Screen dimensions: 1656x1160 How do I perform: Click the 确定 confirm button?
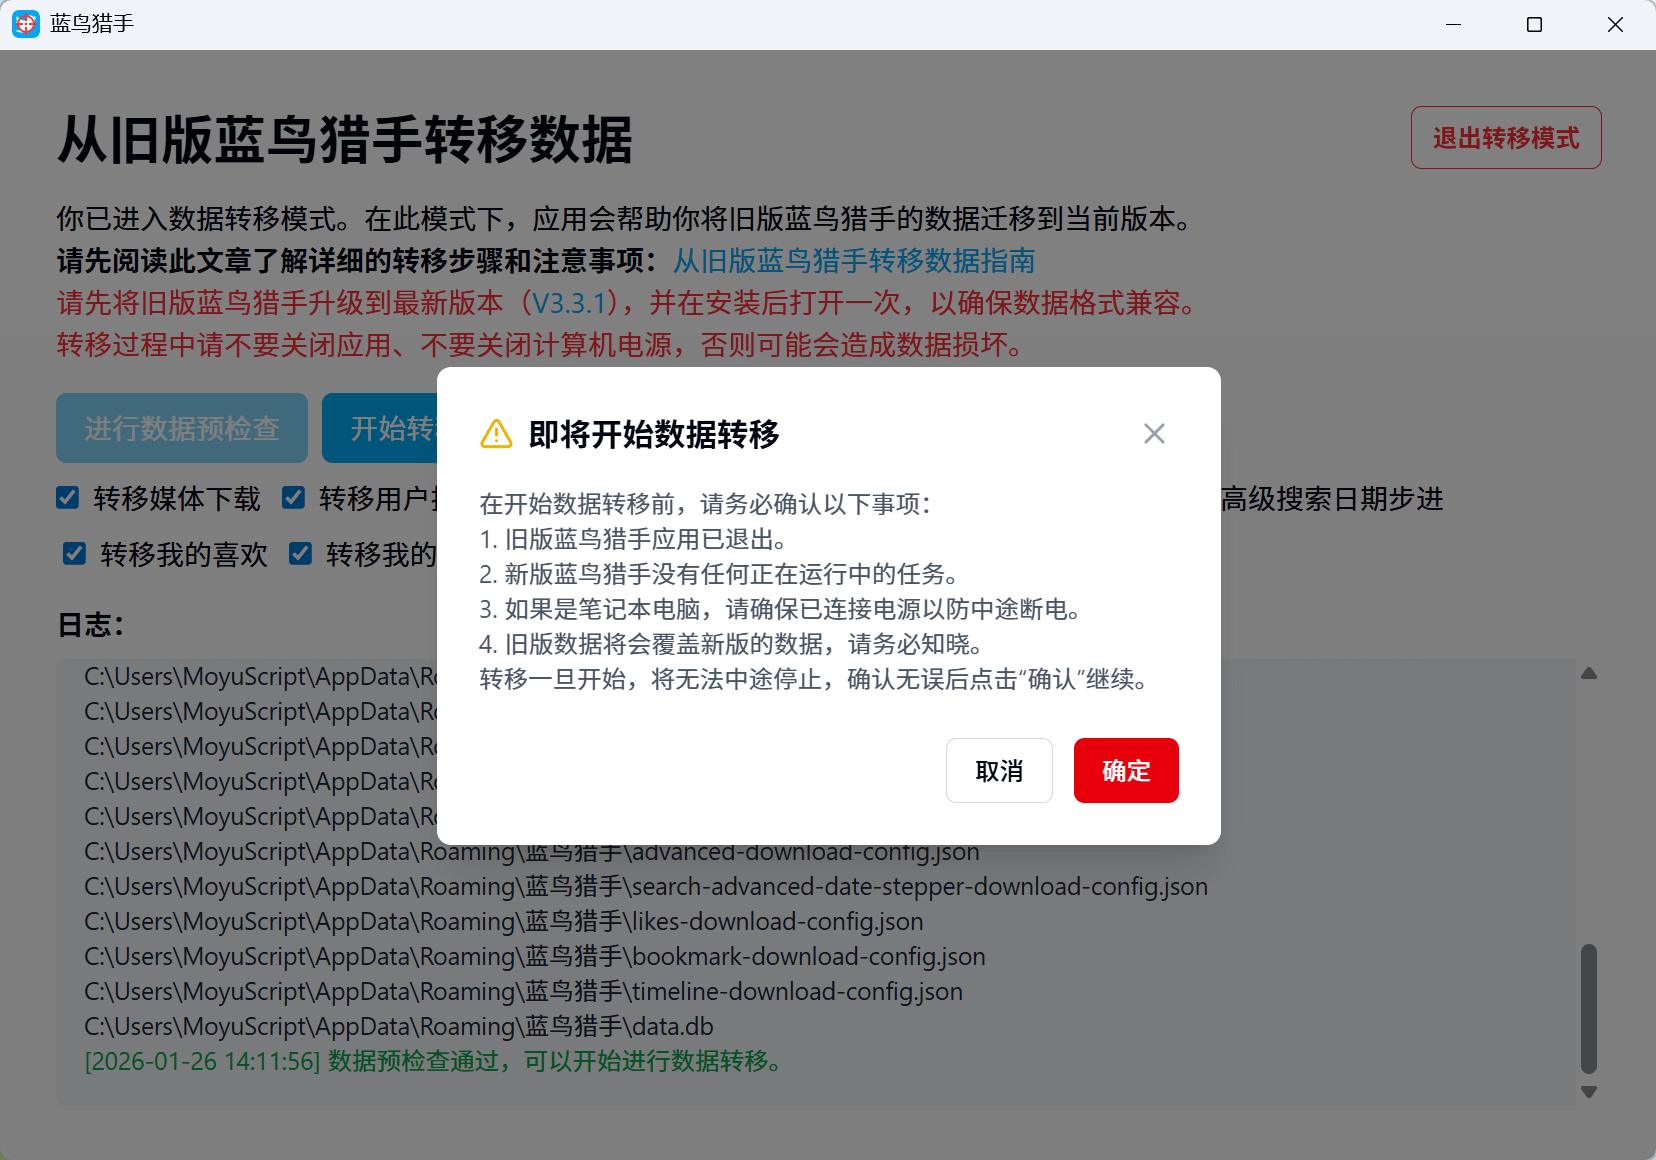1125,770
